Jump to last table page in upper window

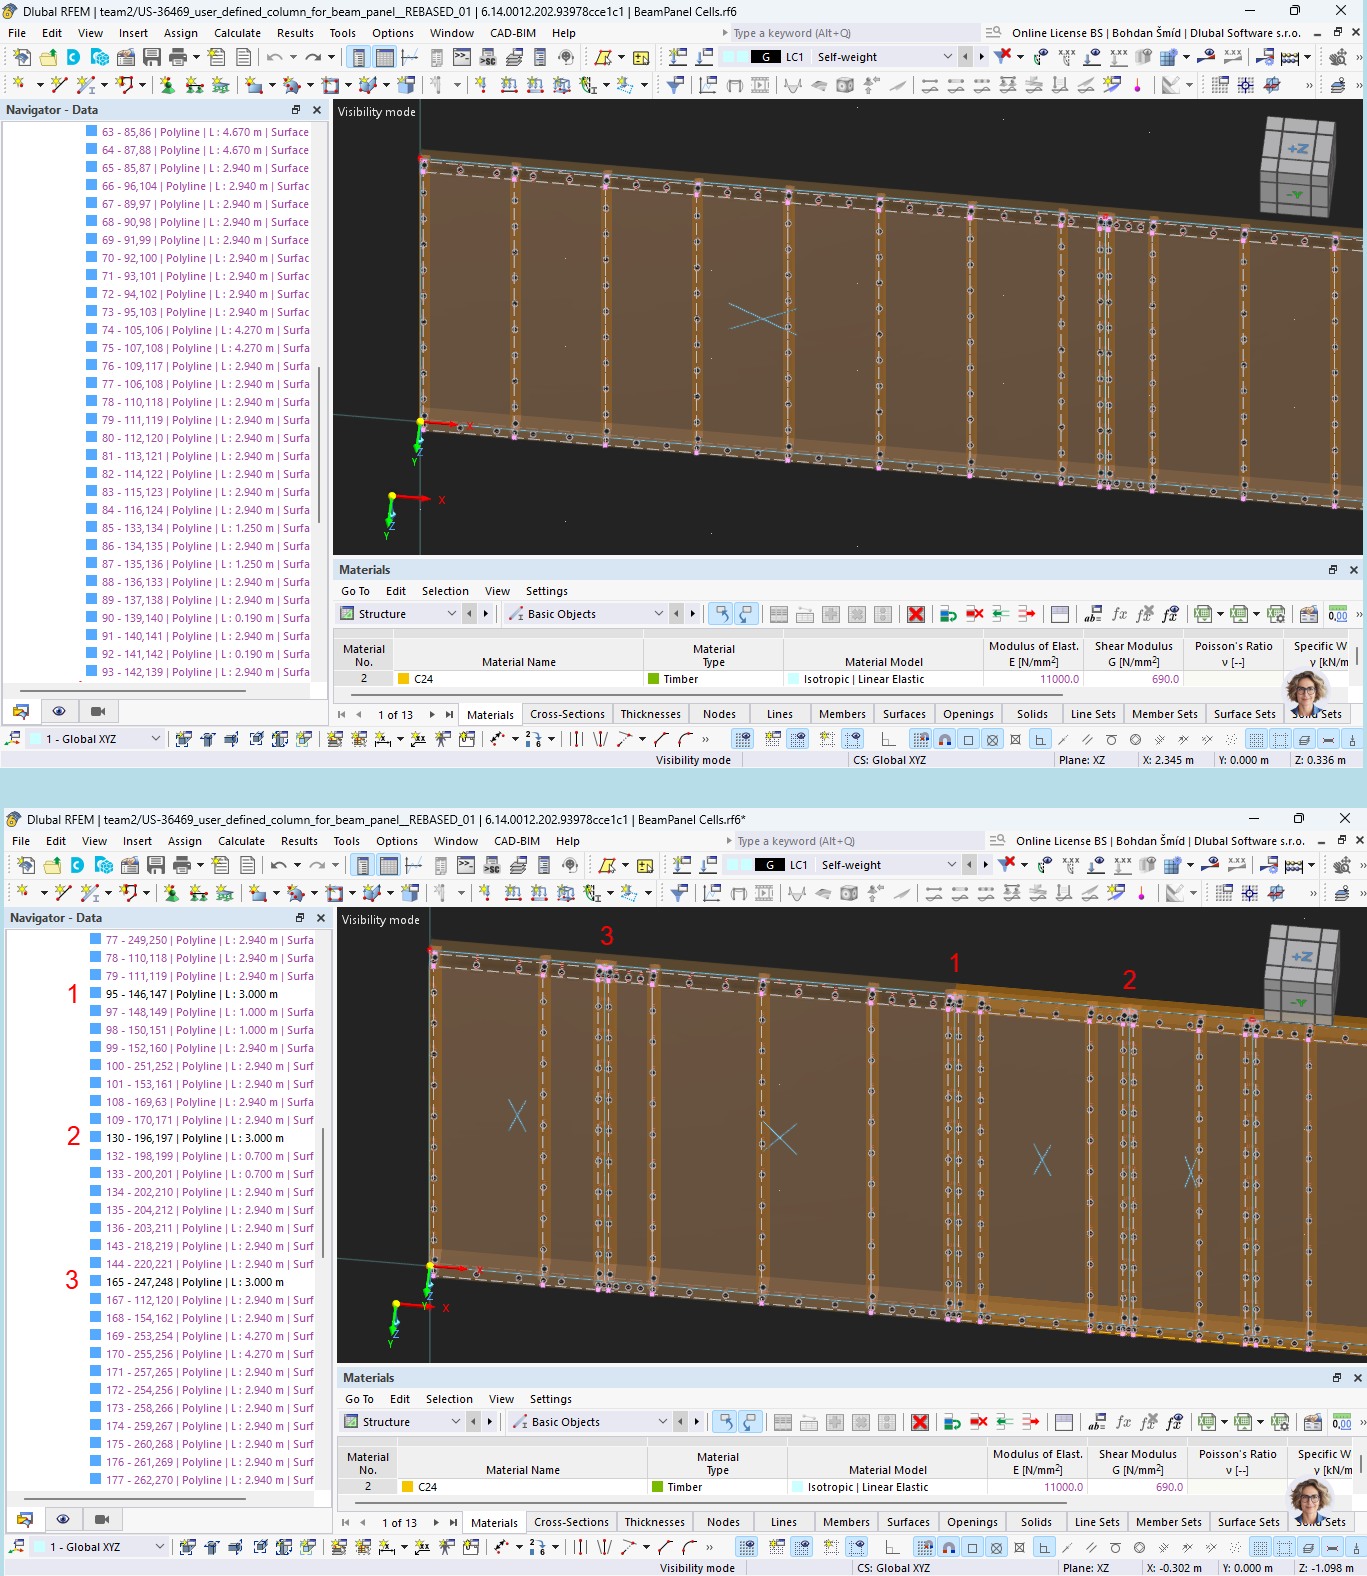pos(449,714)
